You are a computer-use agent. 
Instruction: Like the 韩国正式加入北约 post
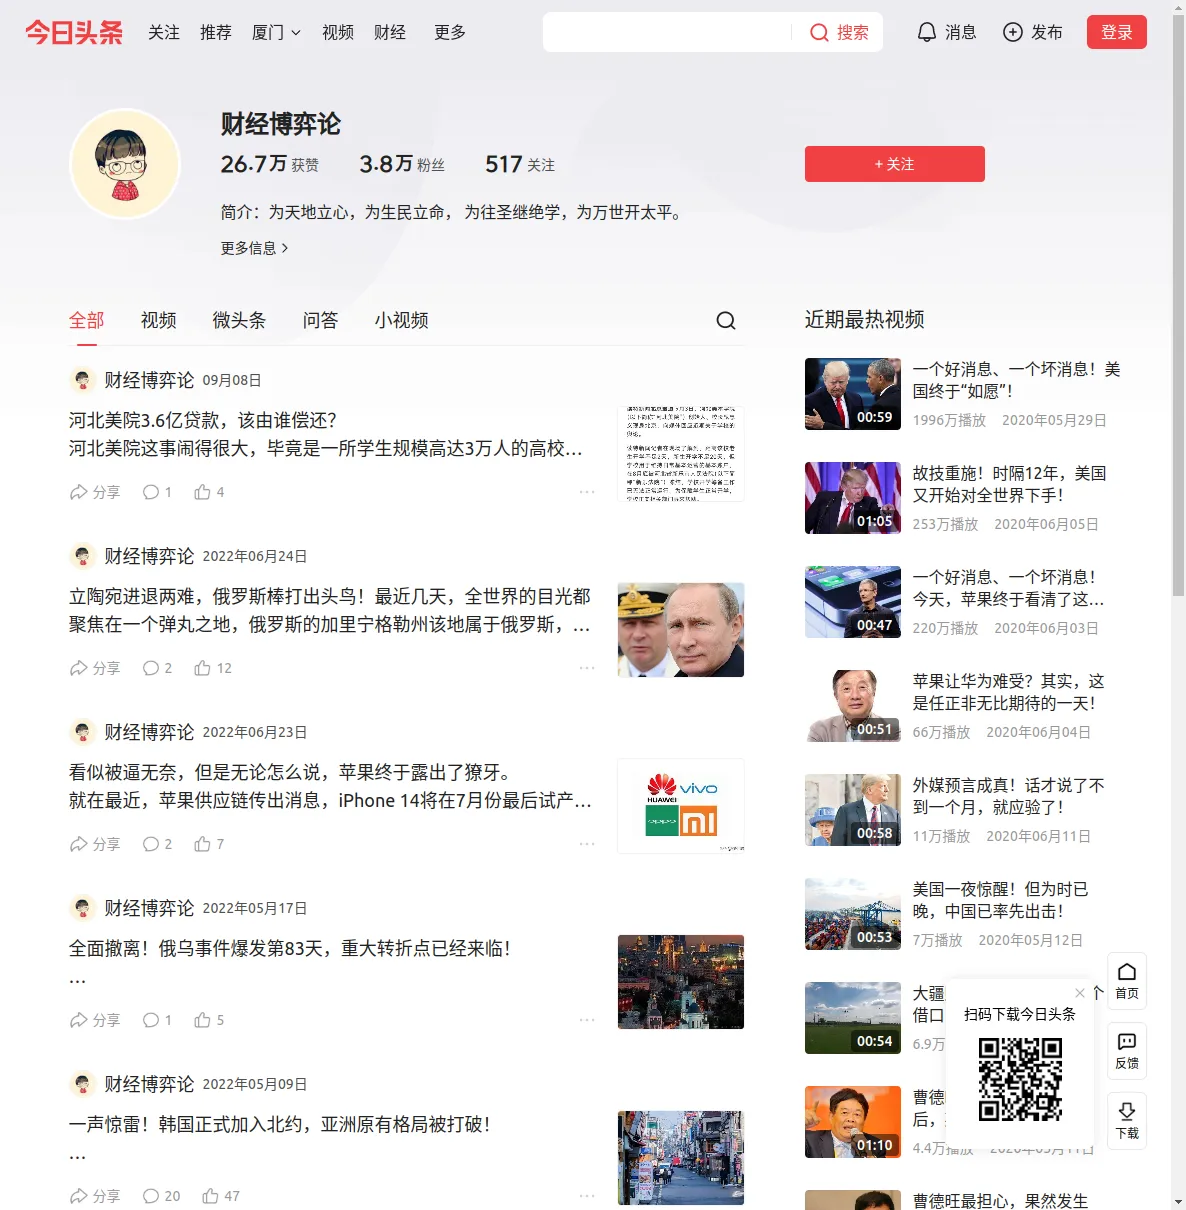coord(221,1196)
